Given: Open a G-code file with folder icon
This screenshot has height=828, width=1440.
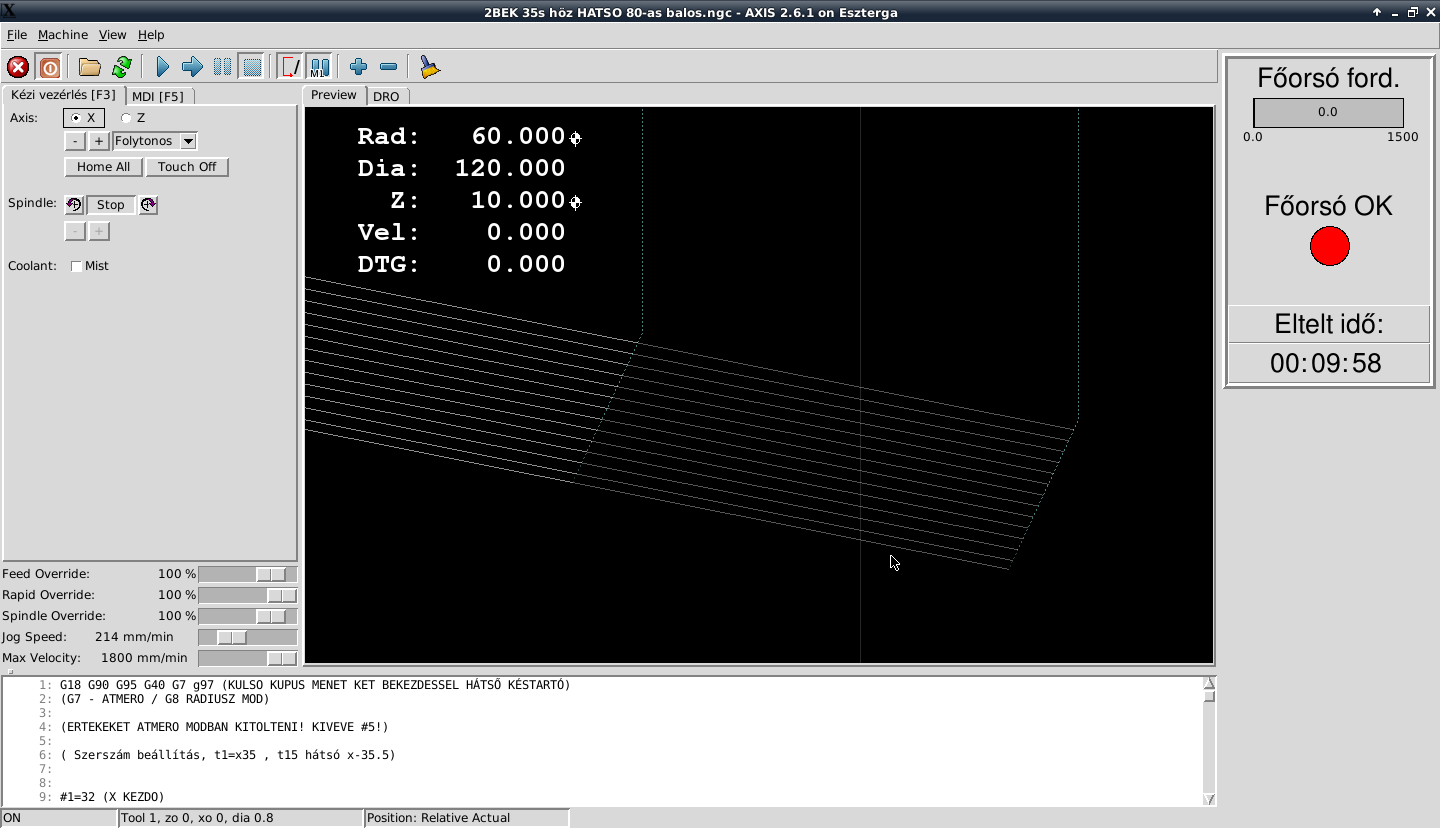Looking at the screenshot, I should 90,67.
